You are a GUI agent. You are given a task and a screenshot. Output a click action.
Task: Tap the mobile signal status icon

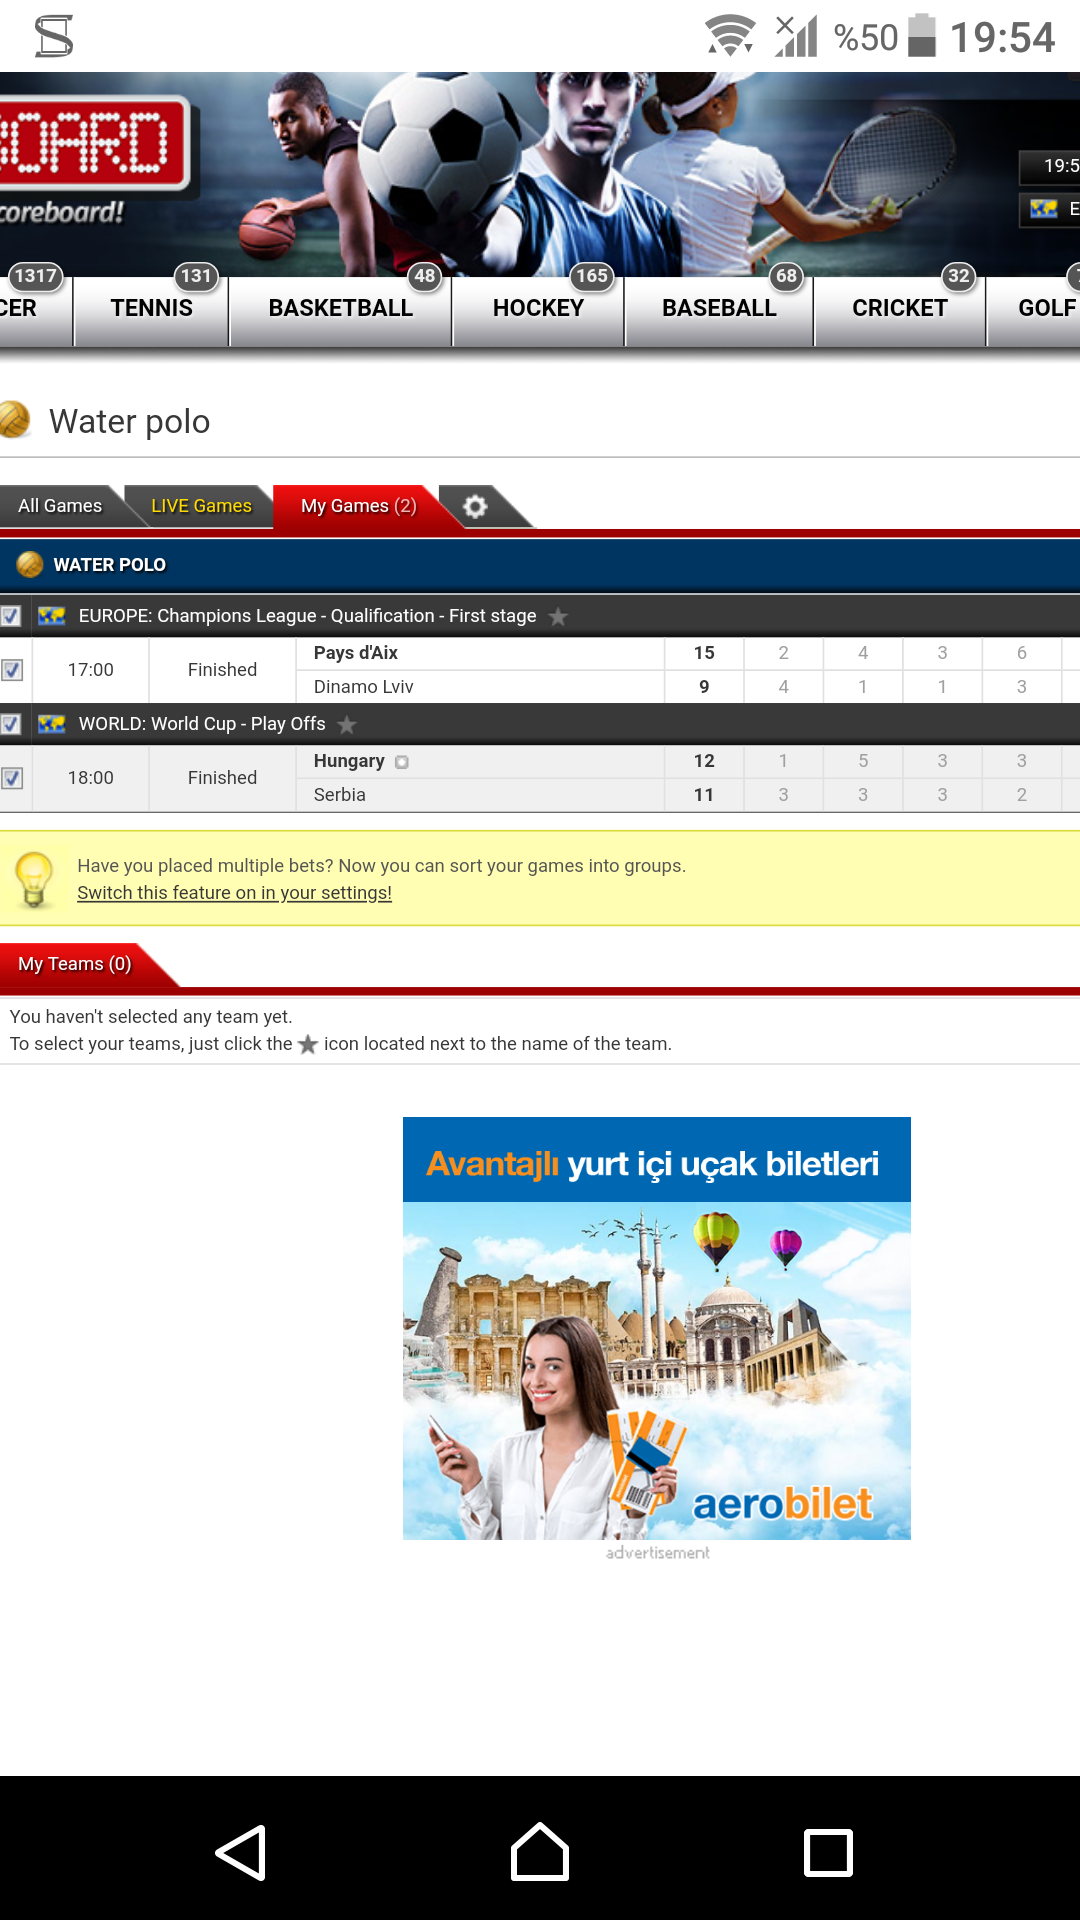click(x=796, y=36)
